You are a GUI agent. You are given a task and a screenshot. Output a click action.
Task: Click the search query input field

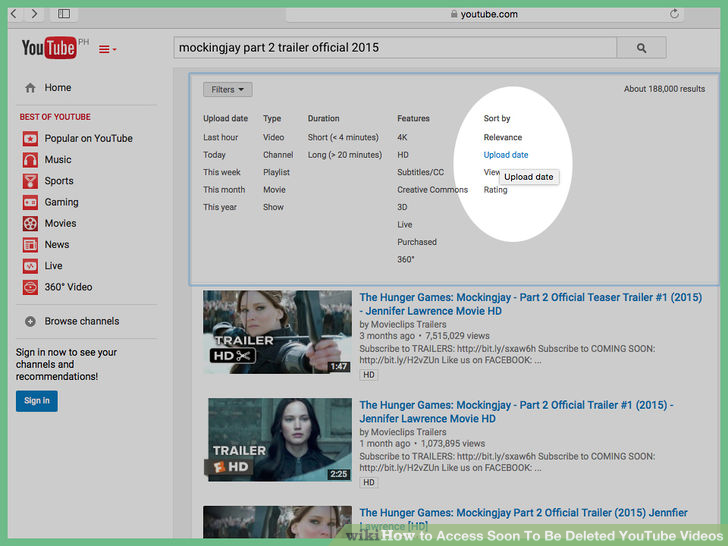[x=395, y=47]
